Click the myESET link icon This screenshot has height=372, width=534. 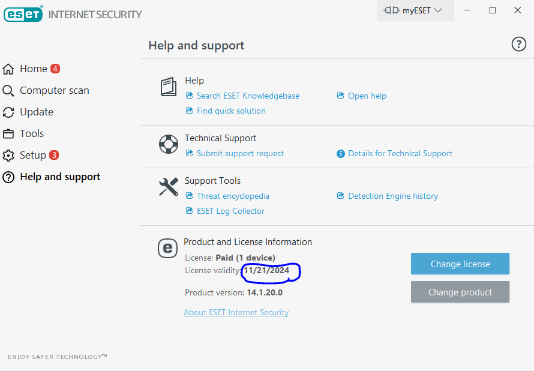pos(392,11)
